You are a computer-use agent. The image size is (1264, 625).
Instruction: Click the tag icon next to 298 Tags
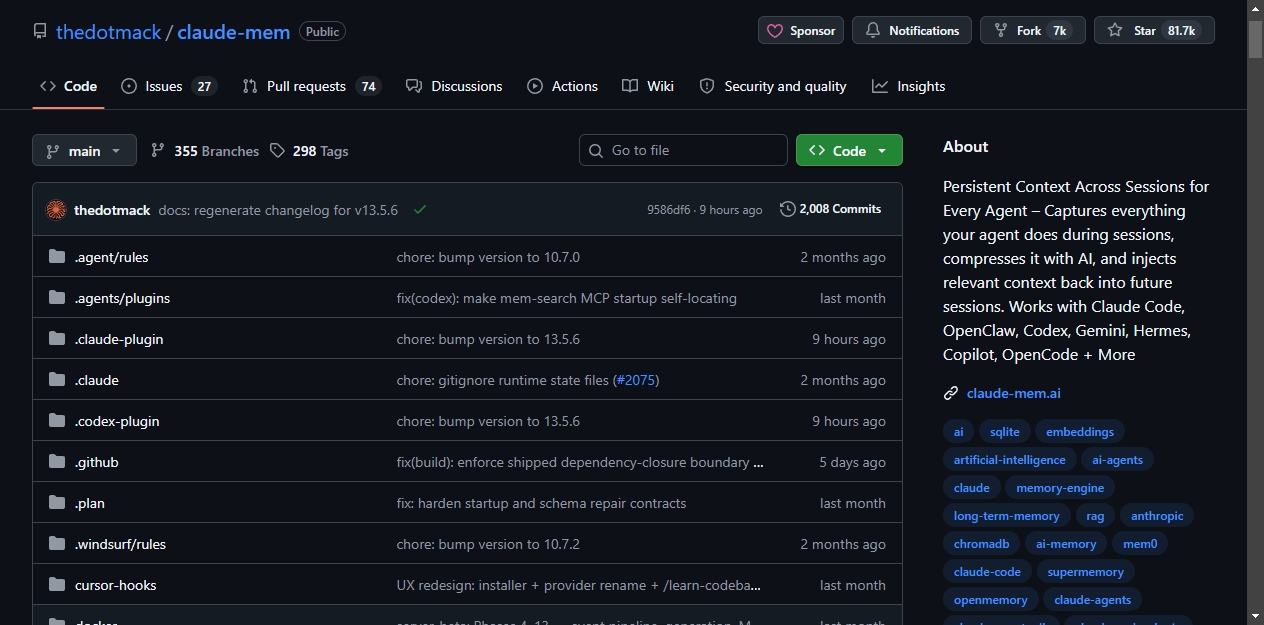[x=277, y=151]
